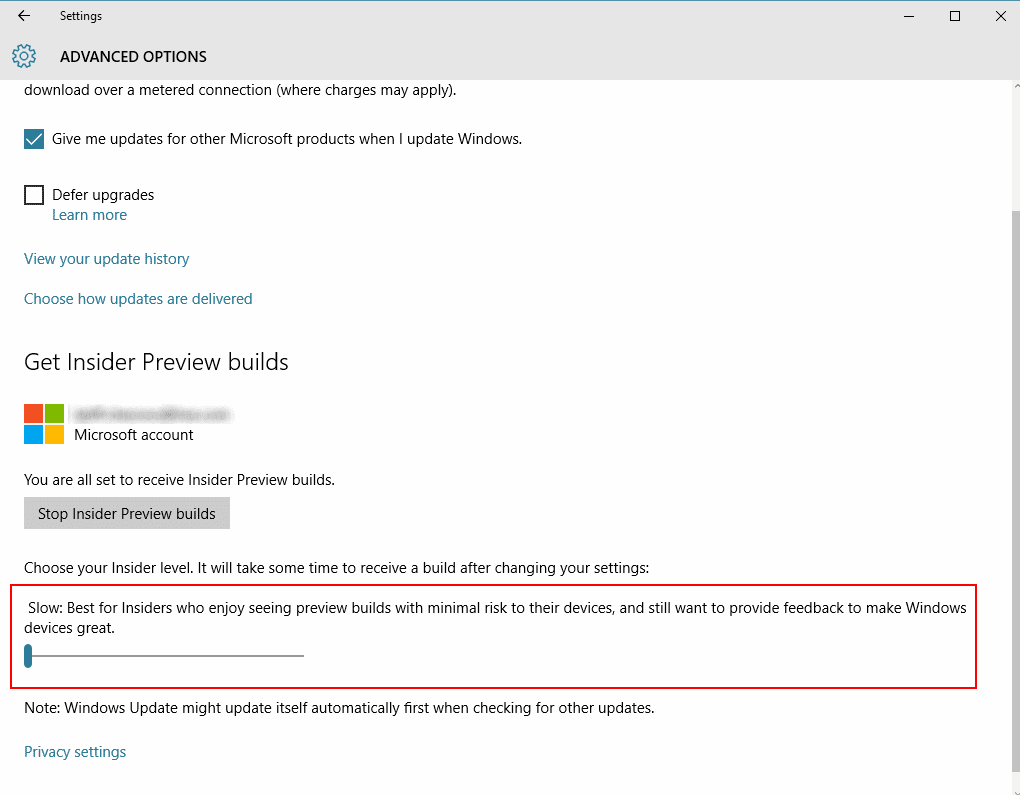
Task: Maximize the Settings window
Action: (x=955, y=16)
